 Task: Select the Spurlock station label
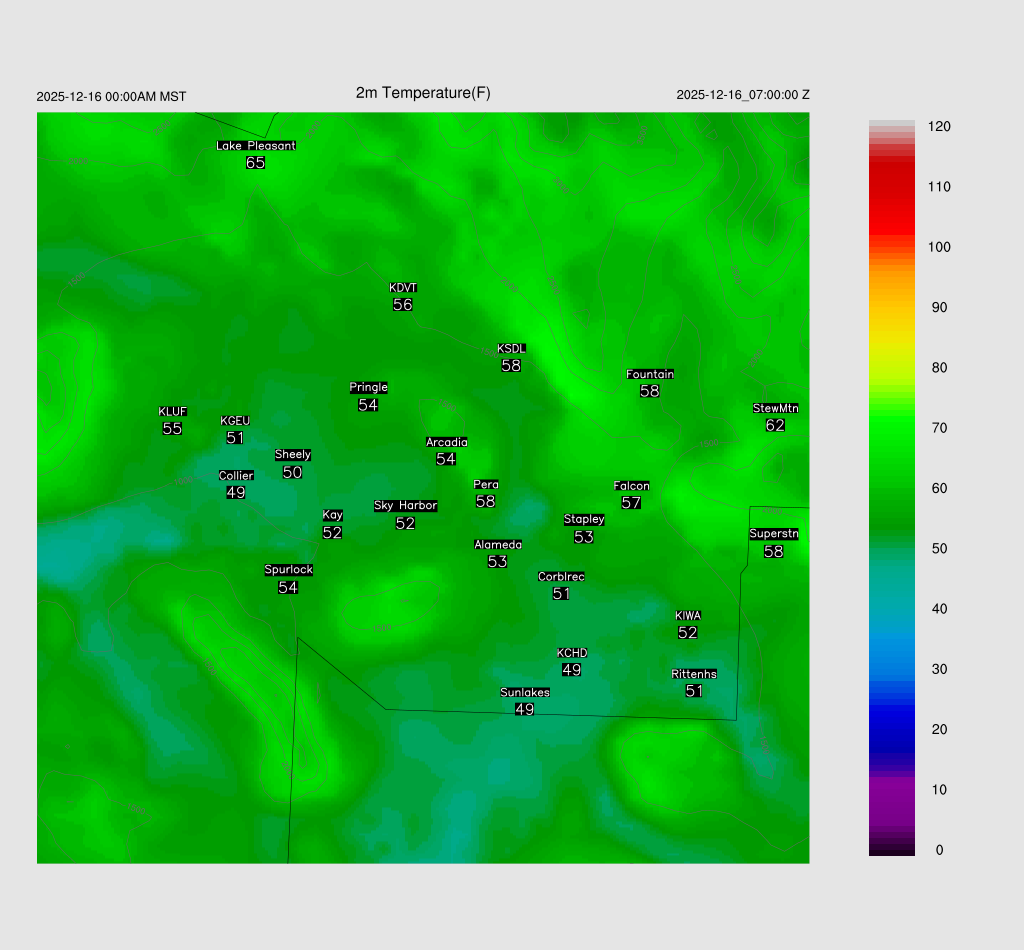click(288, 570)
